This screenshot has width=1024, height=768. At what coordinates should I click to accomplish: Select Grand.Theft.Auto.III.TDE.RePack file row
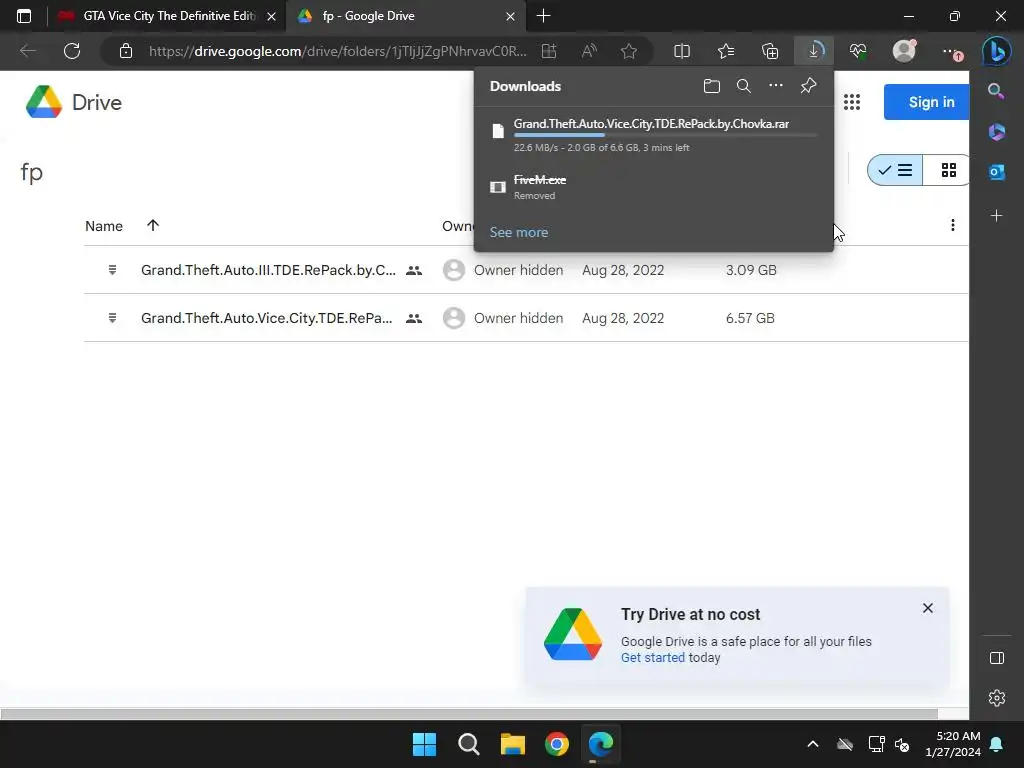pyautogui.click(x=526, y=270)
